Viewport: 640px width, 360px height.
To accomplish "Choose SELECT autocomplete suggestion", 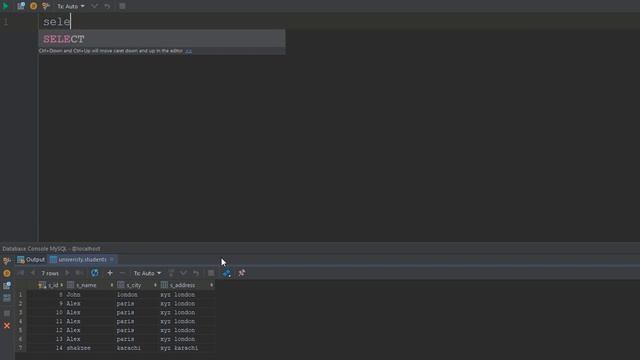I will [162, 39].
